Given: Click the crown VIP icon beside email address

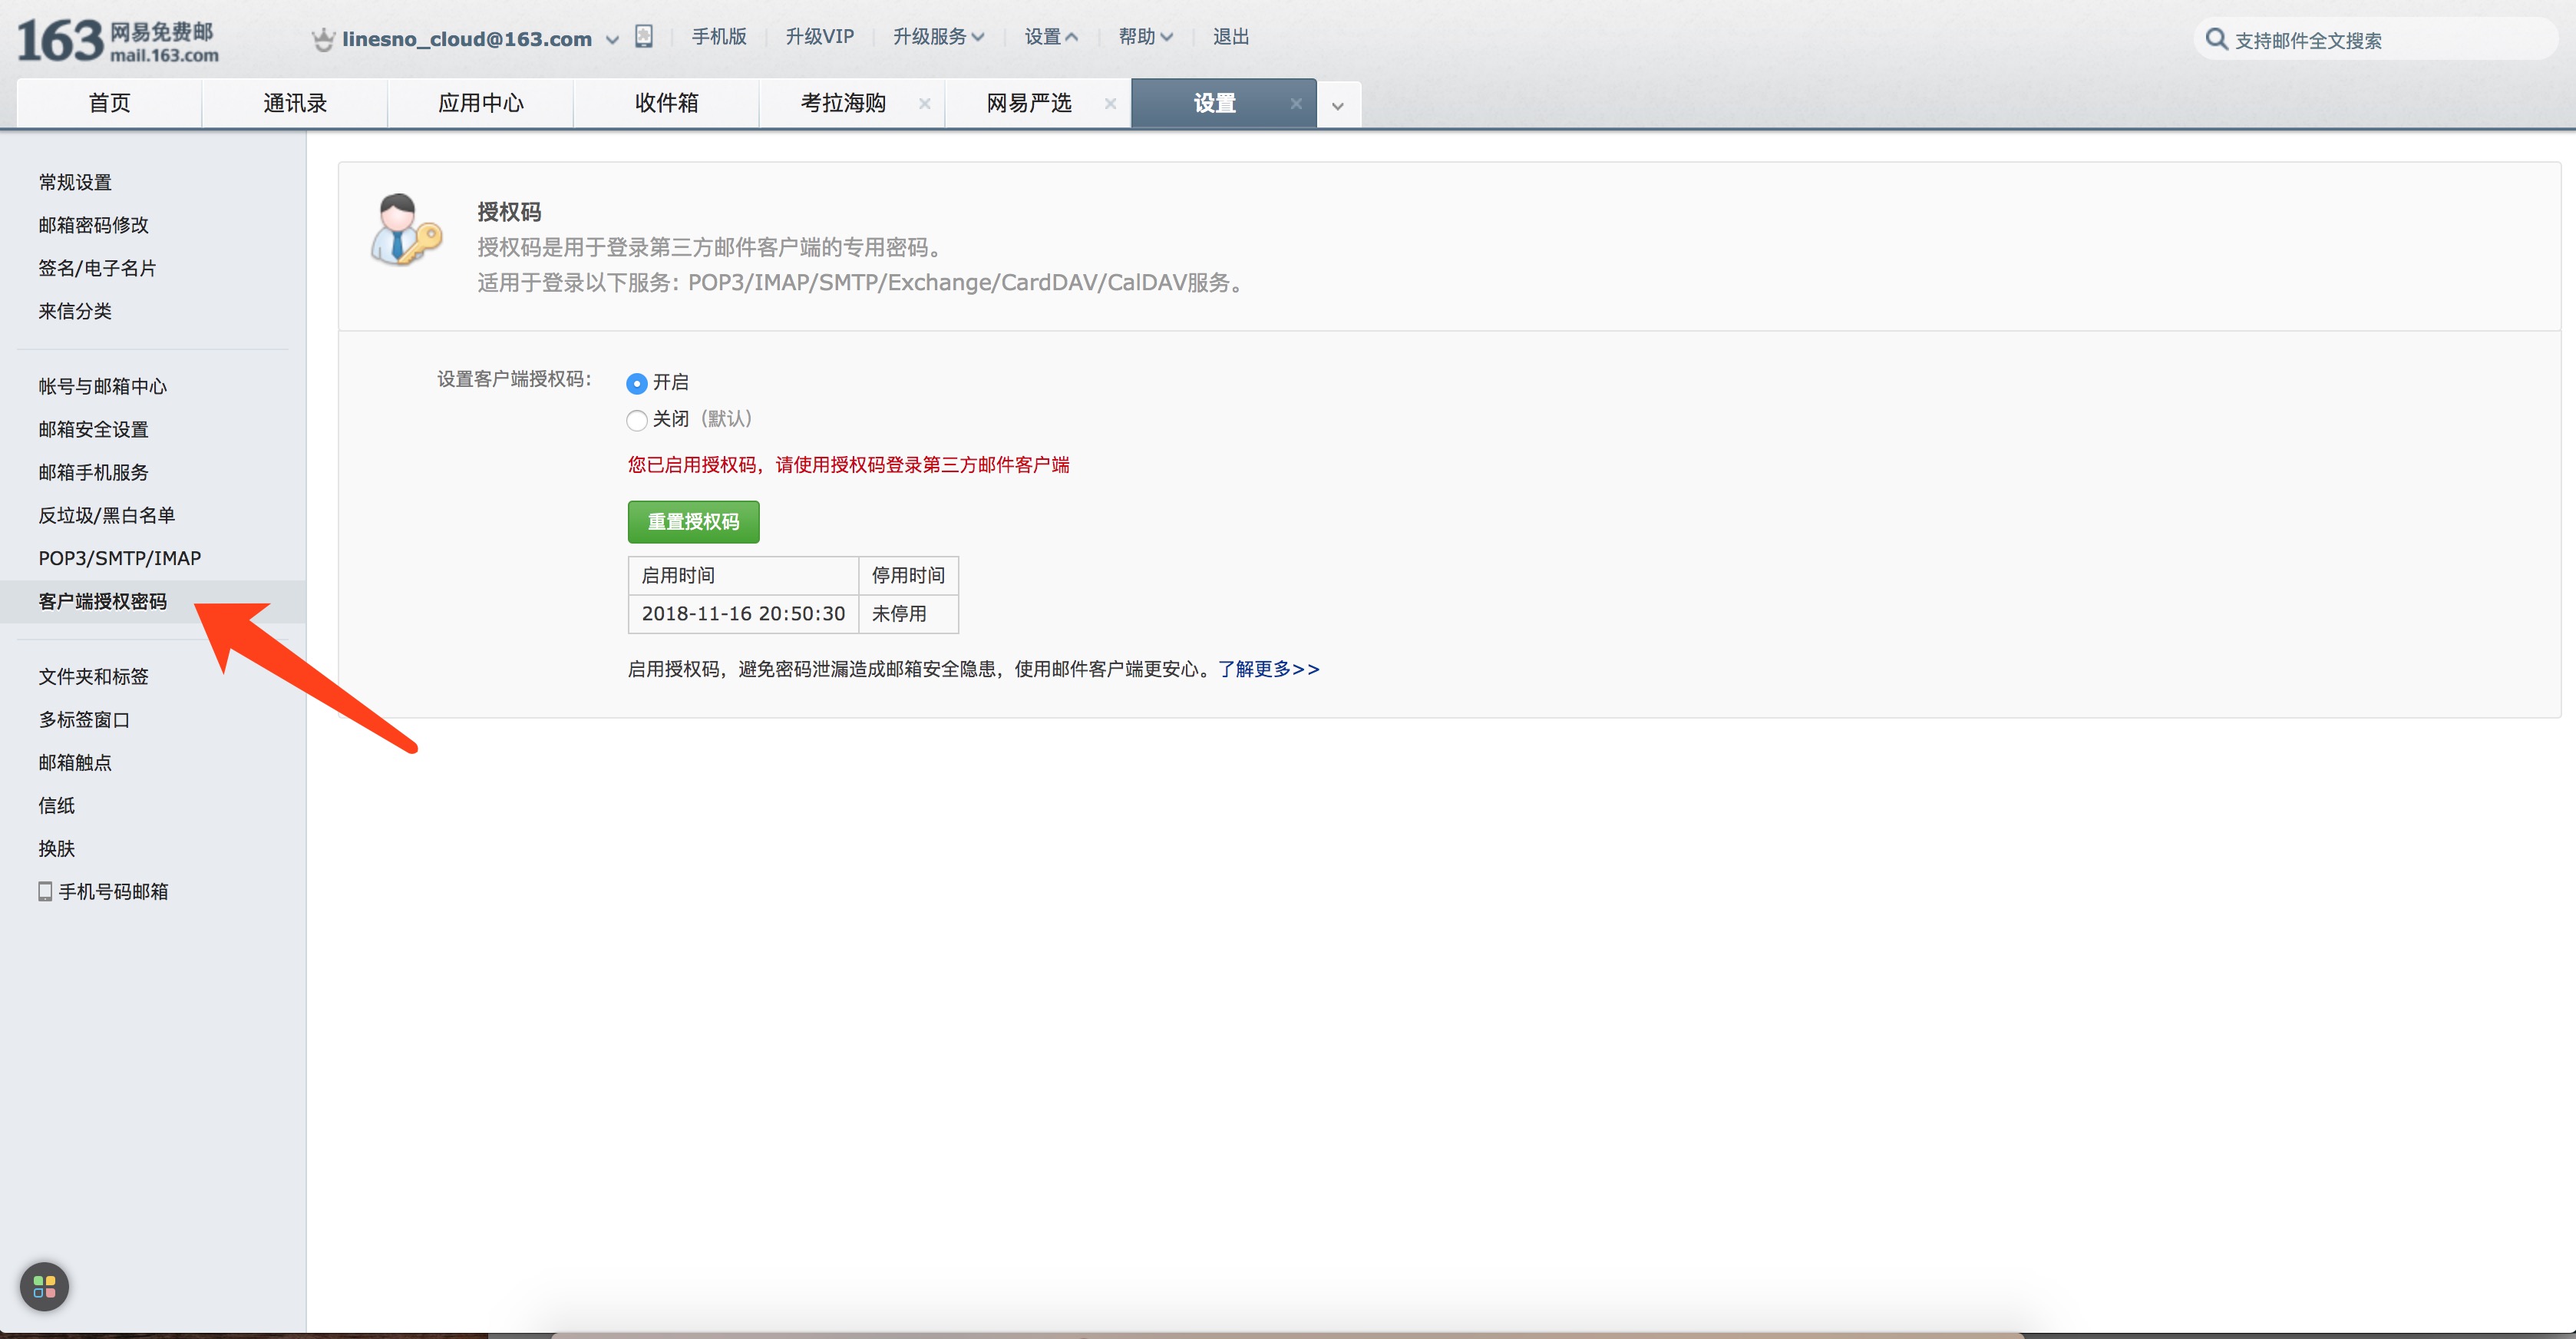Looking at the screenshot, I should tap(323, 40).
